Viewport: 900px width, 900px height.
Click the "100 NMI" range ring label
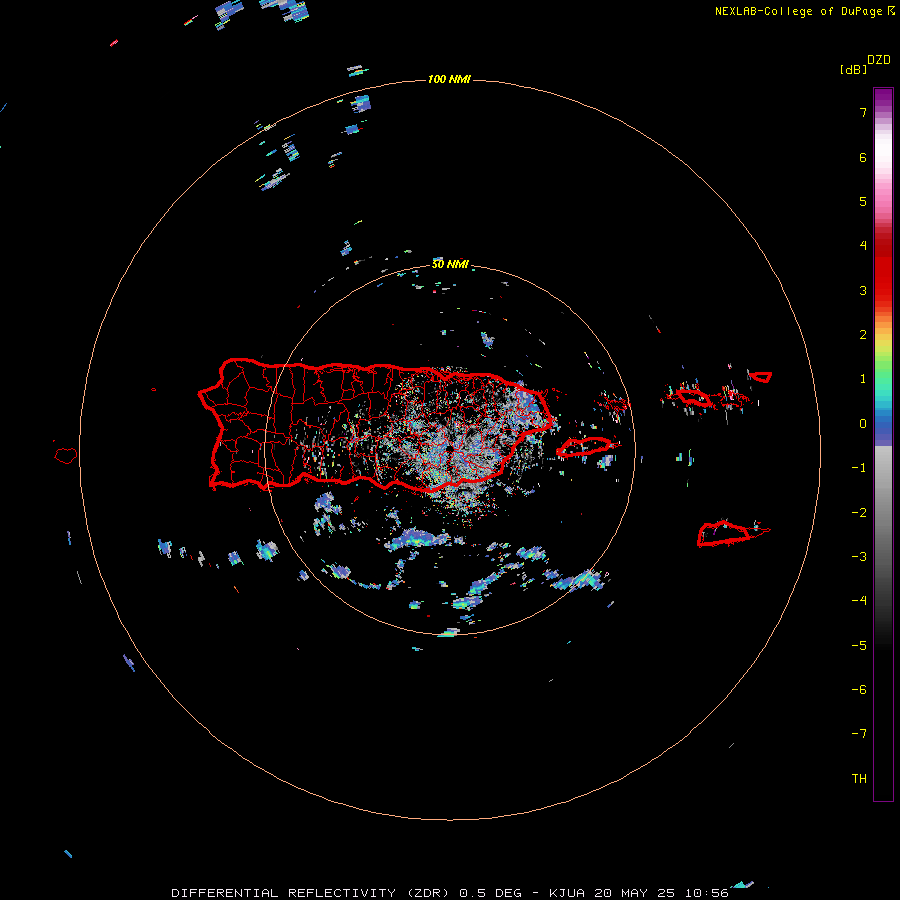[449, 79]
